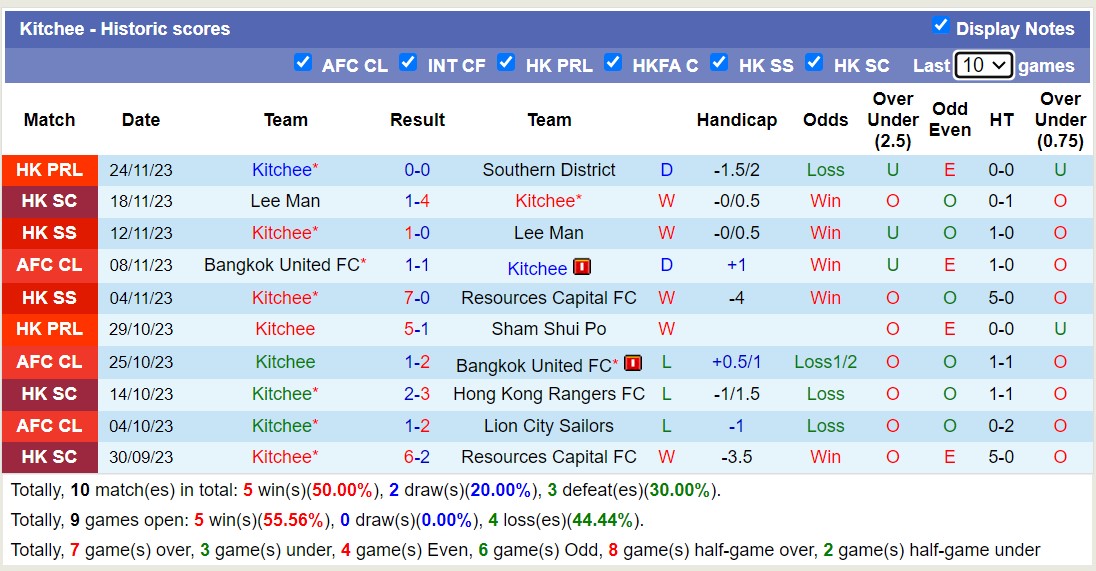Uncheck the HK SC competition checkbox
1096x571 pixels.
click(x=814, y=63)
